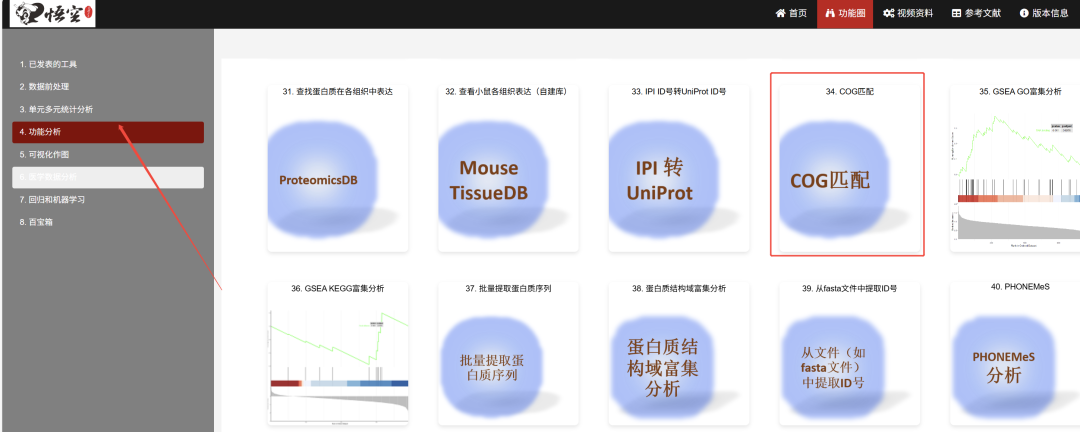Viewport: 1080px width, 432px height.
Task: Click title 39. 从fasta文件中提取ID号
Action: (x=849, y=289)
